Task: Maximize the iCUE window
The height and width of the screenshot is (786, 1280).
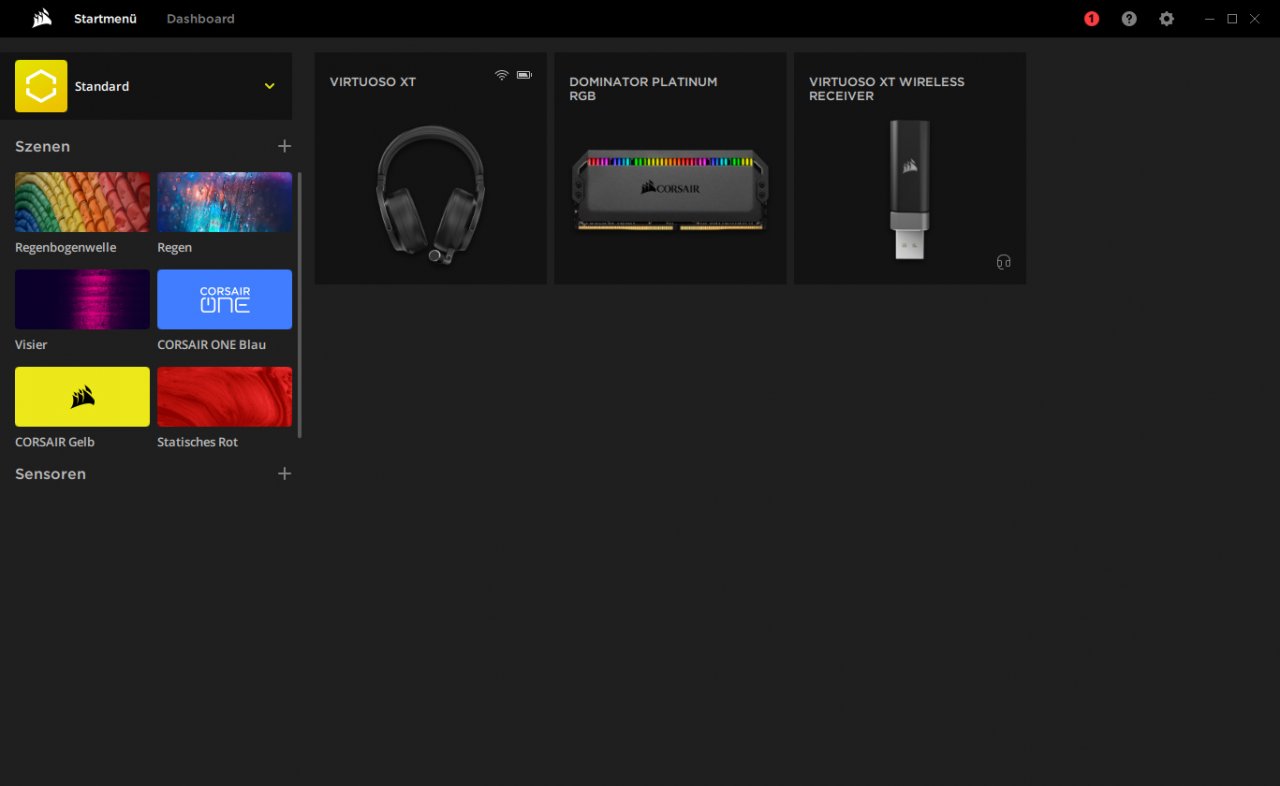Action: pyautogui.click(x=1232, y=18)
